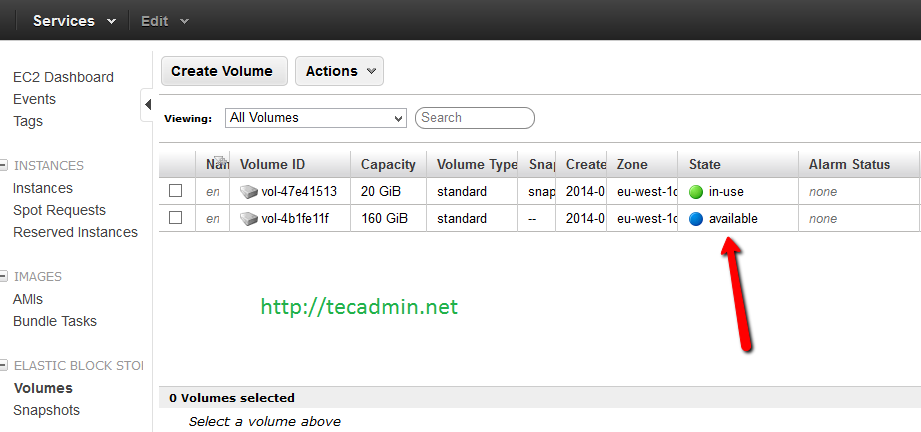
Task: Click the disk icon beside vol-4b1fe11f
Action: pos(249,219)
